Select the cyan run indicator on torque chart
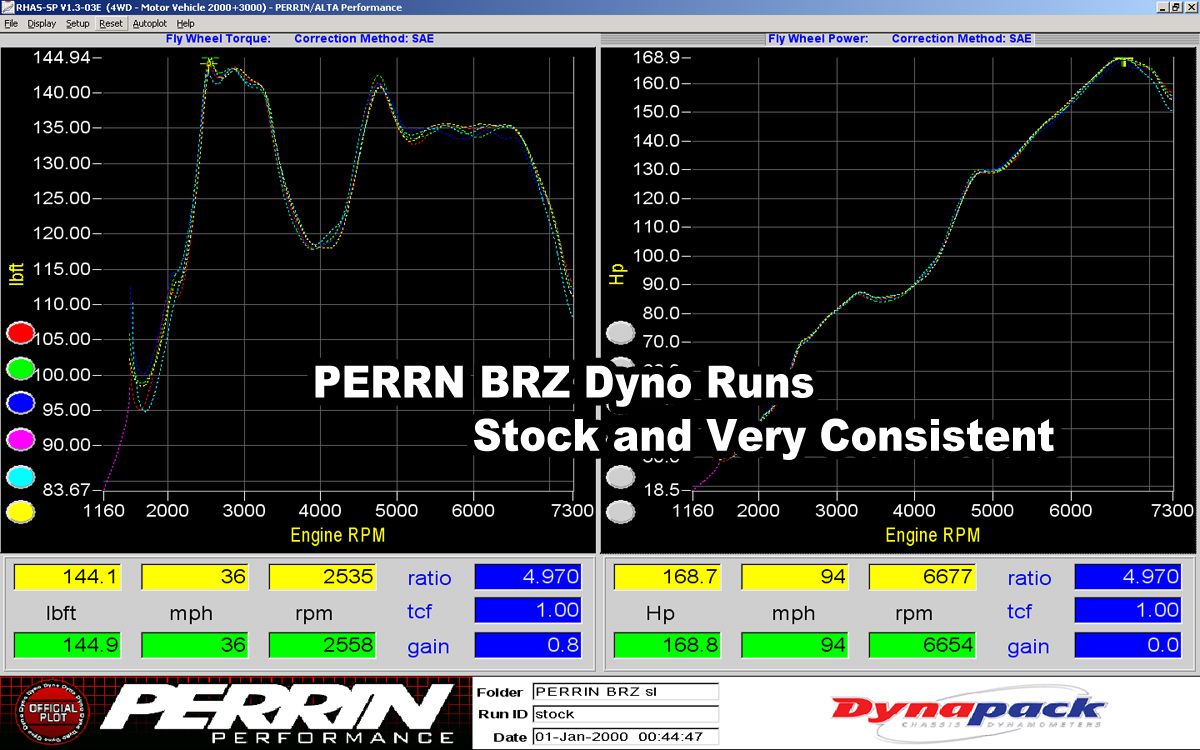This screenshot has height=750, width=1200. pos(20,476)
